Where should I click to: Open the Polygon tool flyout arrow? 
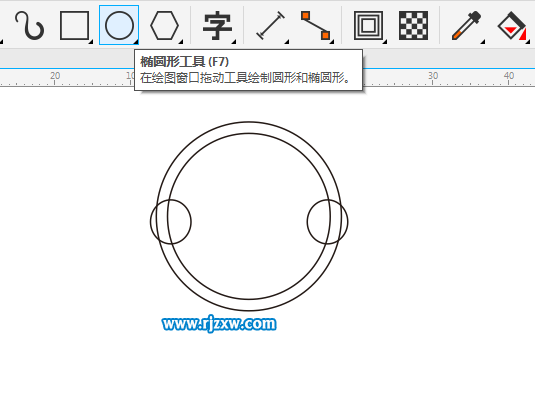[181, 42]
